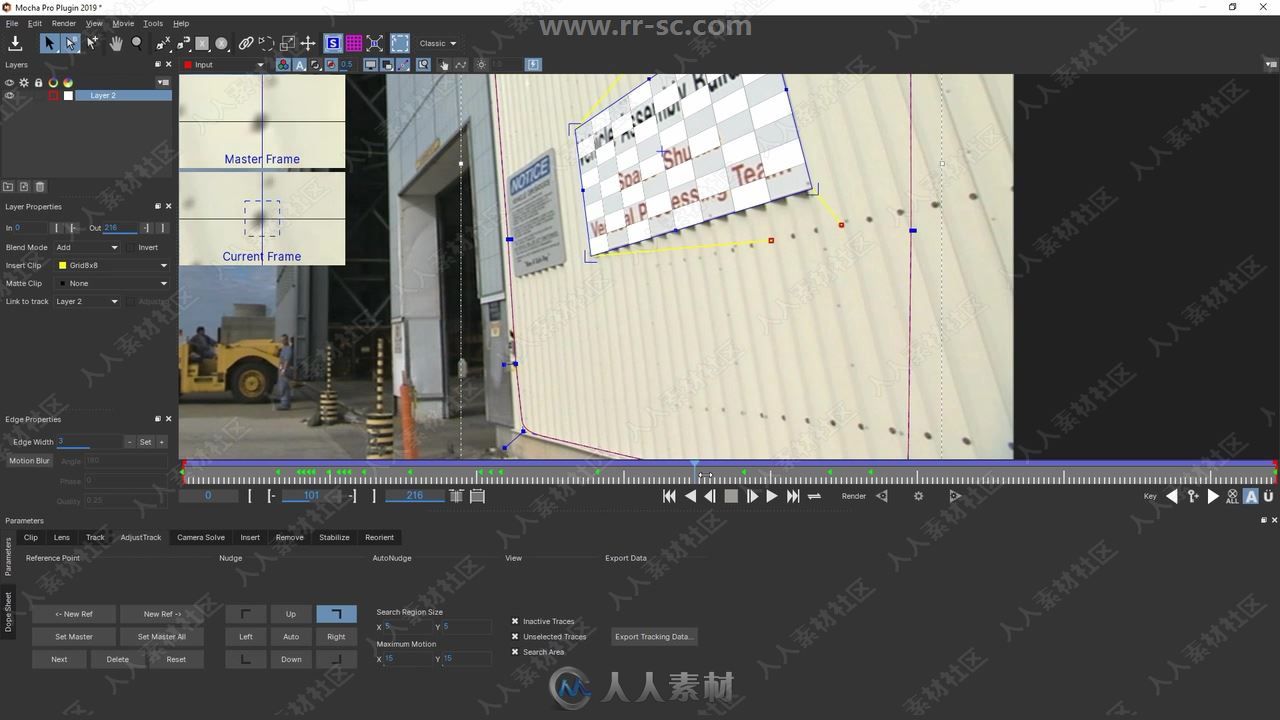Viewport: 1280px width, 720px height.
Task: Toggle the Autokey 'A' button
Action: [x=1251, y=496]
